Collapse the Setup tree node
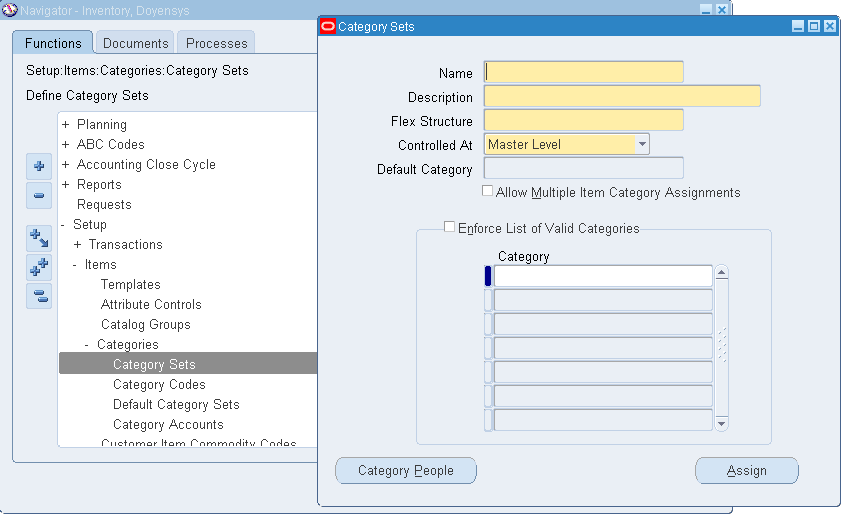845x519 pixels. 63,225
